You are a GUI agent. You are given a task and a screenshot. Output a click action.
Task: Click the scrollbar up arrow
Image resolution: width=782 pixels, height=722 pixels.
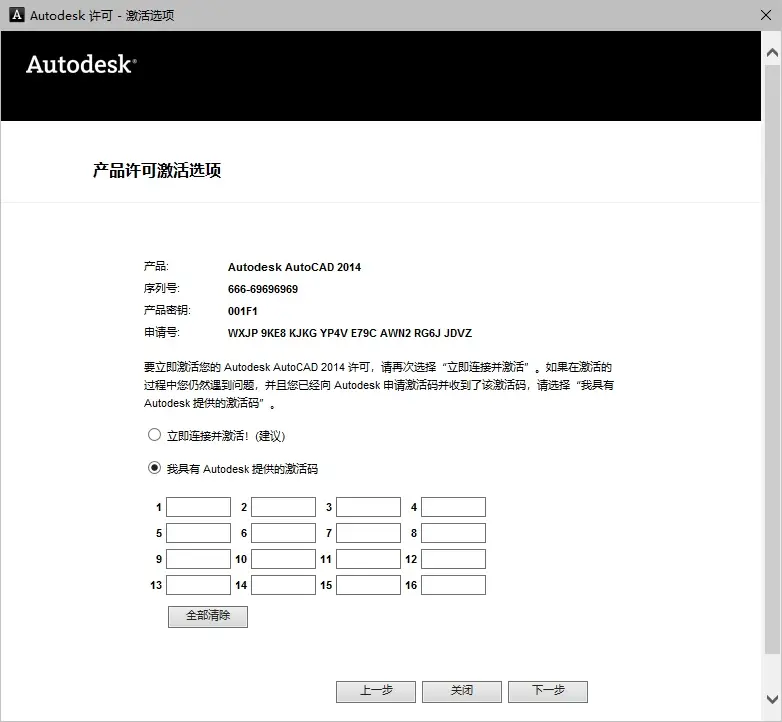coord(772,52)
